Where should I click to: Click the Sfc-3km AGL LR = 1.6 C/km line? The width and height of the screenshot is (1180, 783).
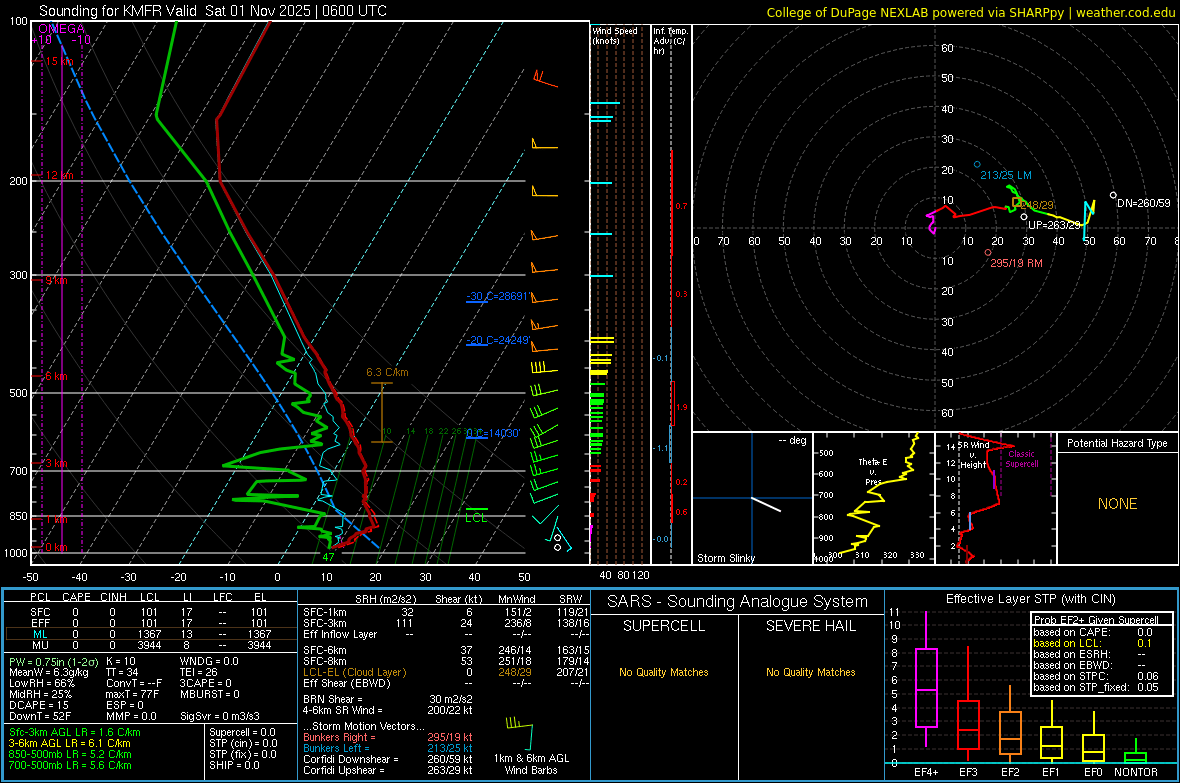(75, 732)
